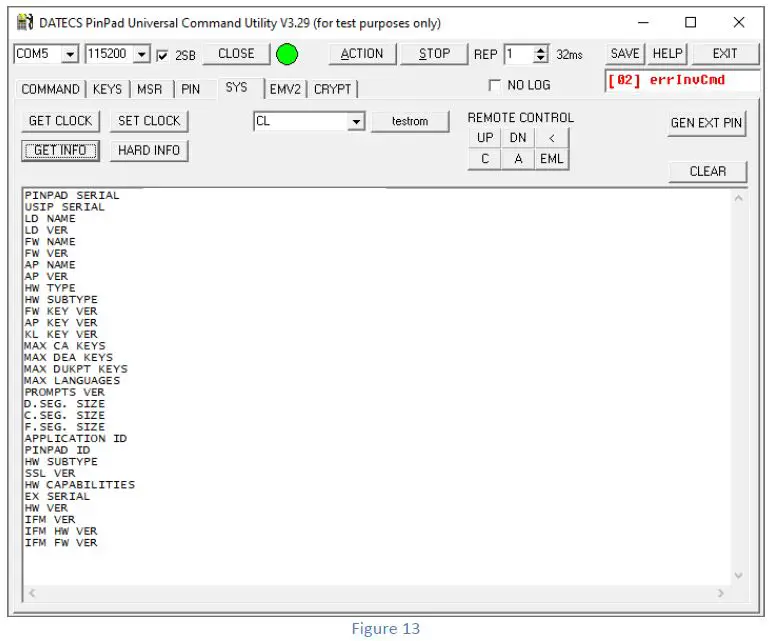The image size is (769, 641).
Task: Click the green connection status indicator
Action: [x=287, y=54]
